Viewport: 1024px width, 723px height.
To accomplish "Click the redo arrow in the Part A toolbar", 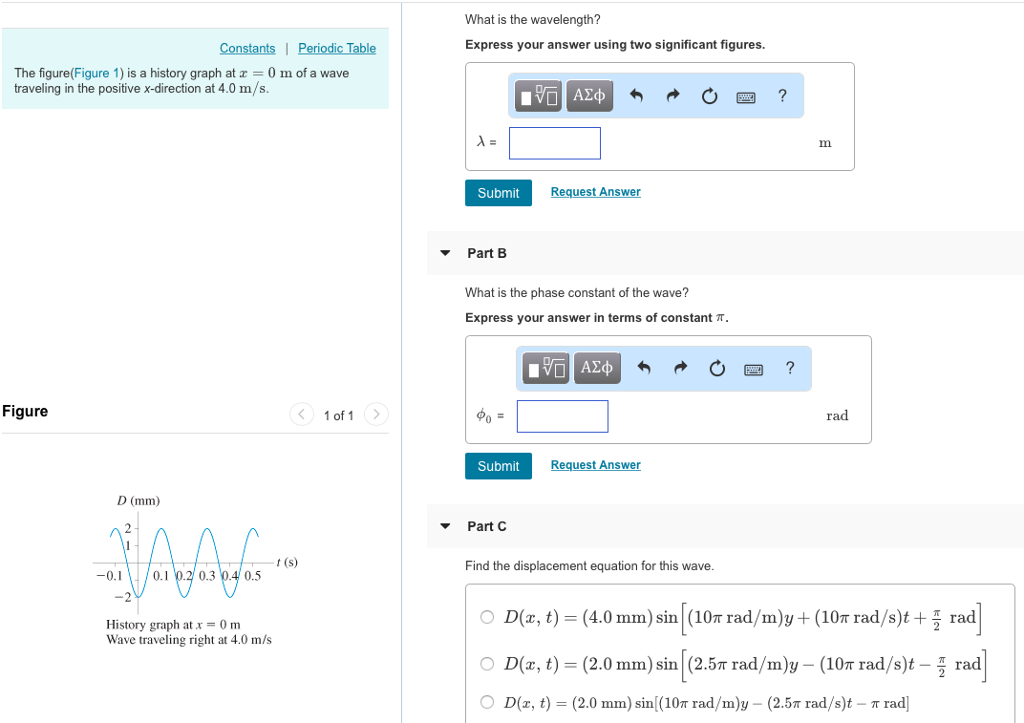I will pos(671,95).
